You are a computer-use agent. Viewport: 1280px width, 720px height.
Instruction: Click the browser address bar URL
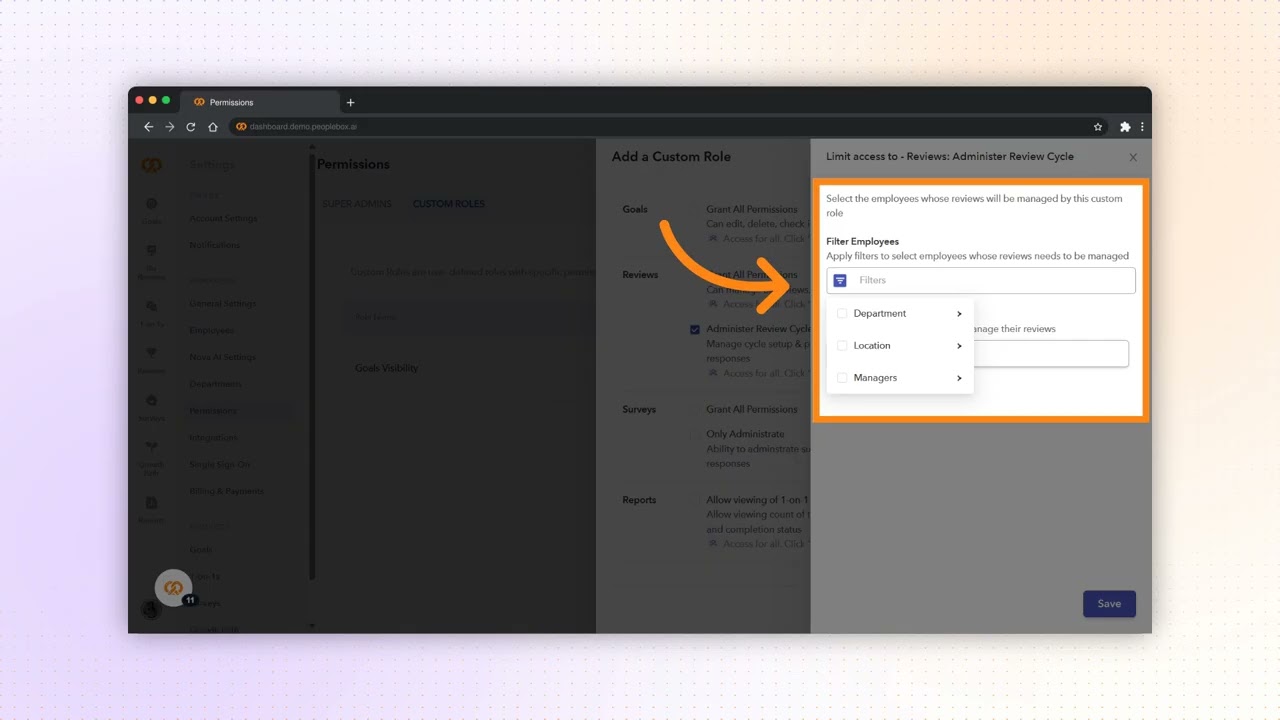[x=303, y=127]
